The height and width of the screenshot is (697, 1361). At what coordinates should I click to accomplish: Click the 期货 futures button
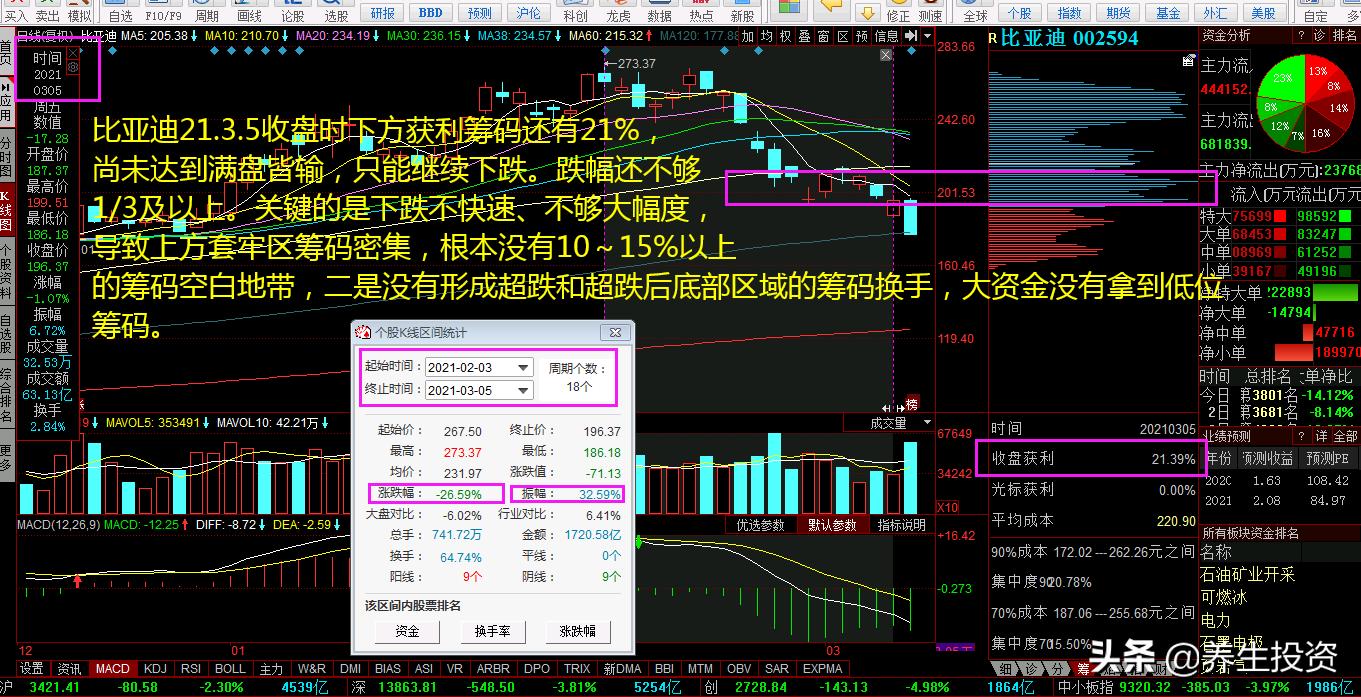[1118, 12]
